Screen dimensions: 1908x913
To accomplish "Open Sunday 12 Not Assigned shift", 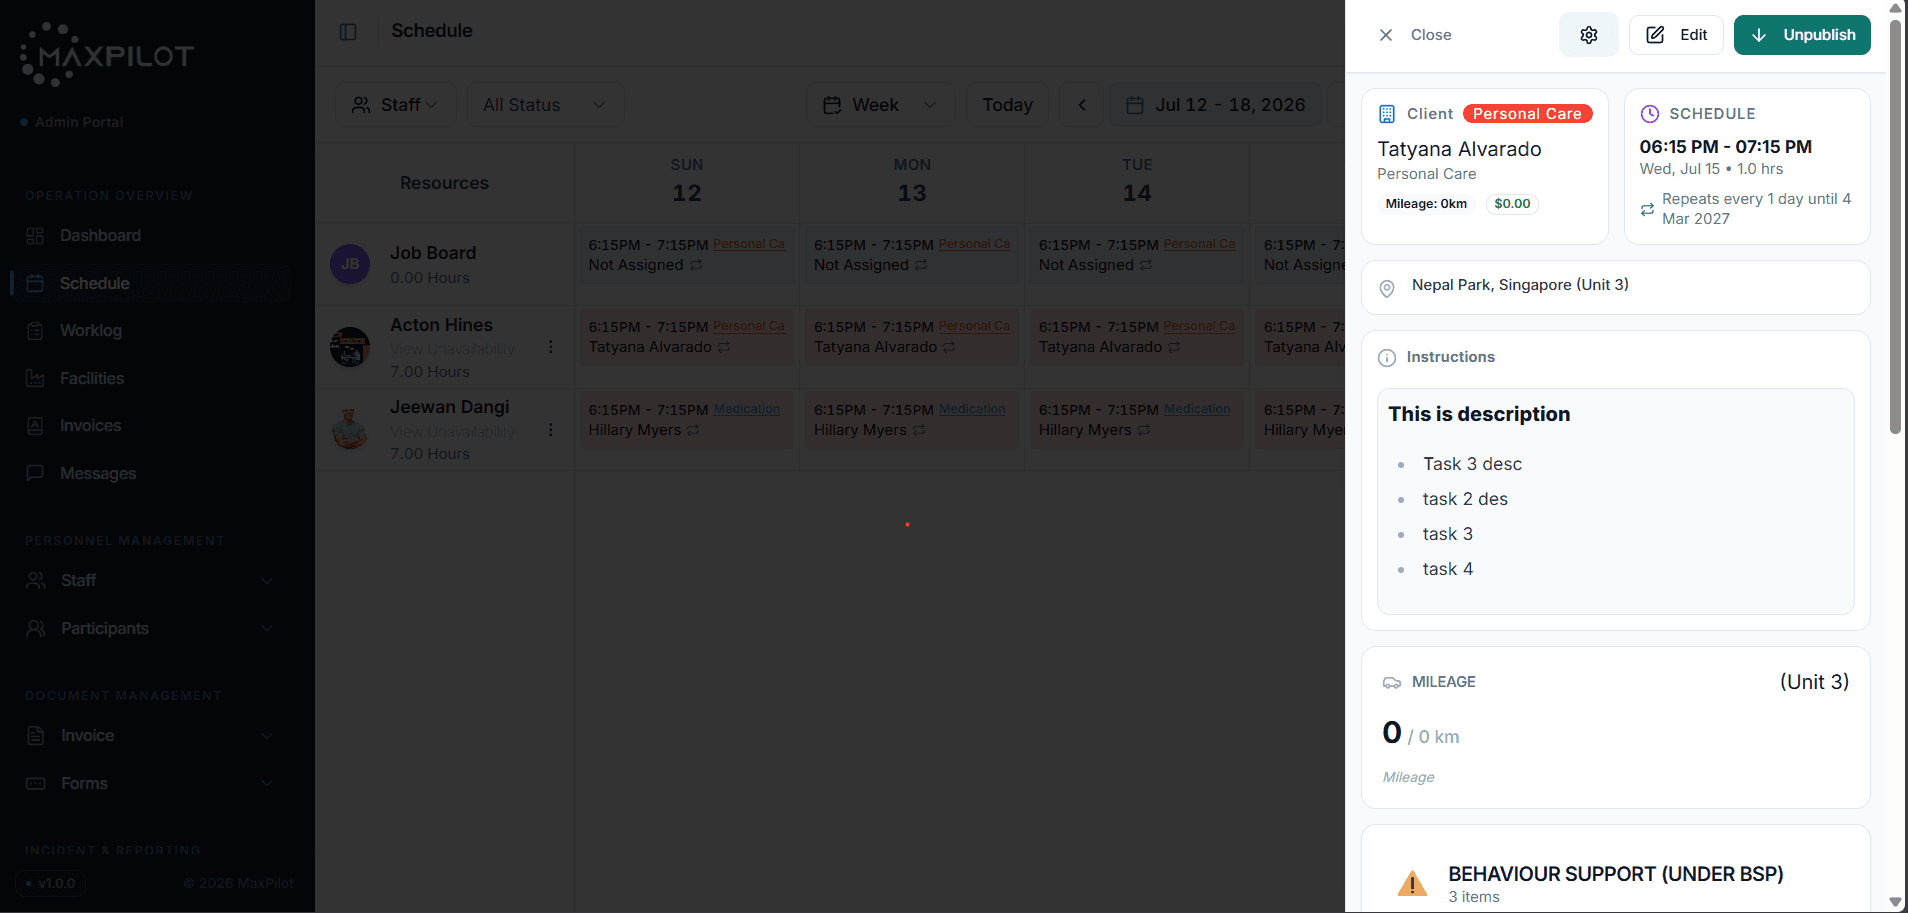I will (687, 255).
